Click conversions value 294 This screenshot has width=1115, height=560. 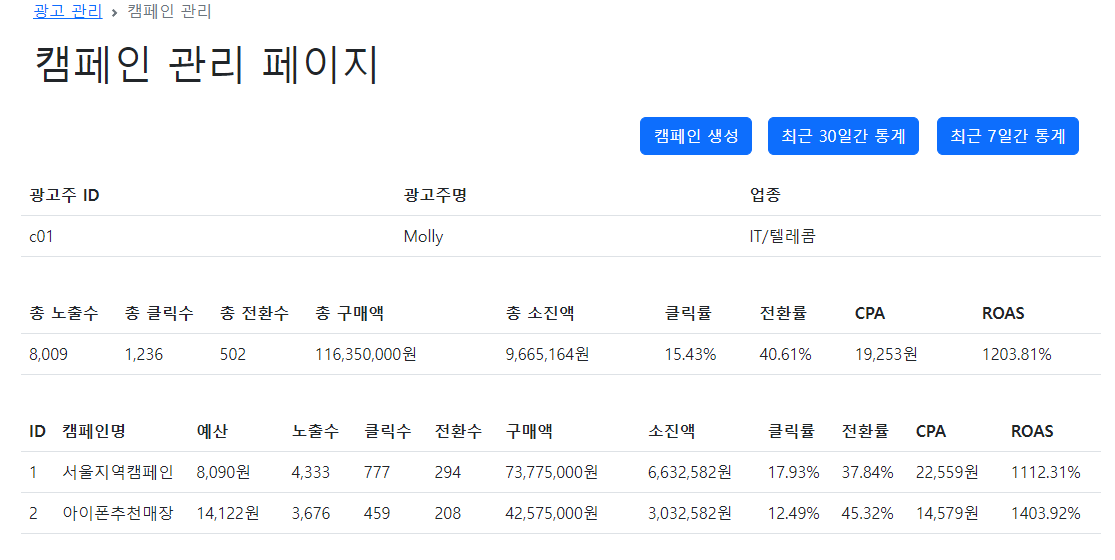click(448, 473)
